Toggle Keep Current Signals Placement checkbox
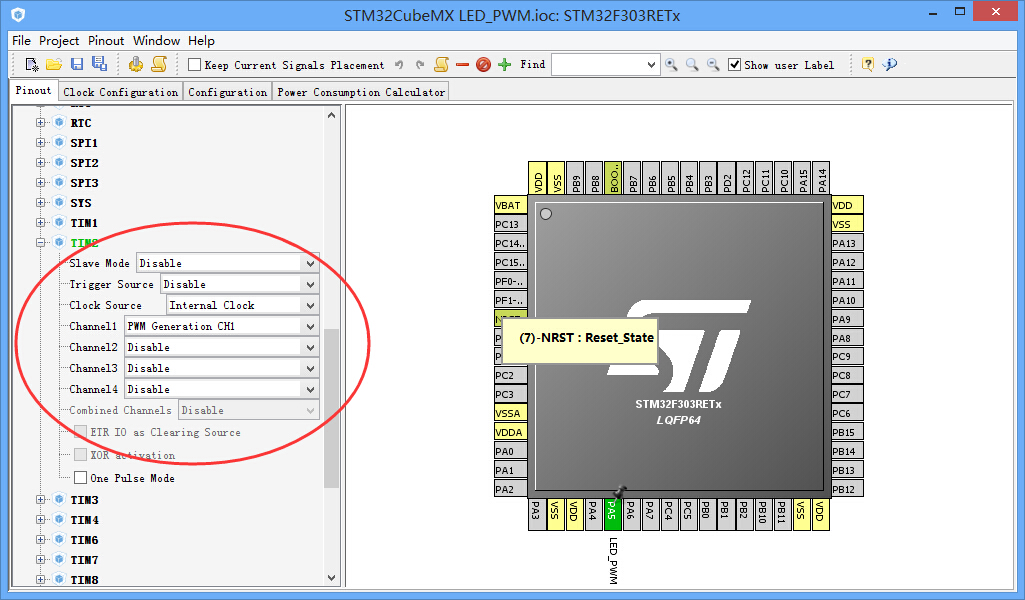The width and height of the screenshot is (1025, 600). tap(194, 65)
